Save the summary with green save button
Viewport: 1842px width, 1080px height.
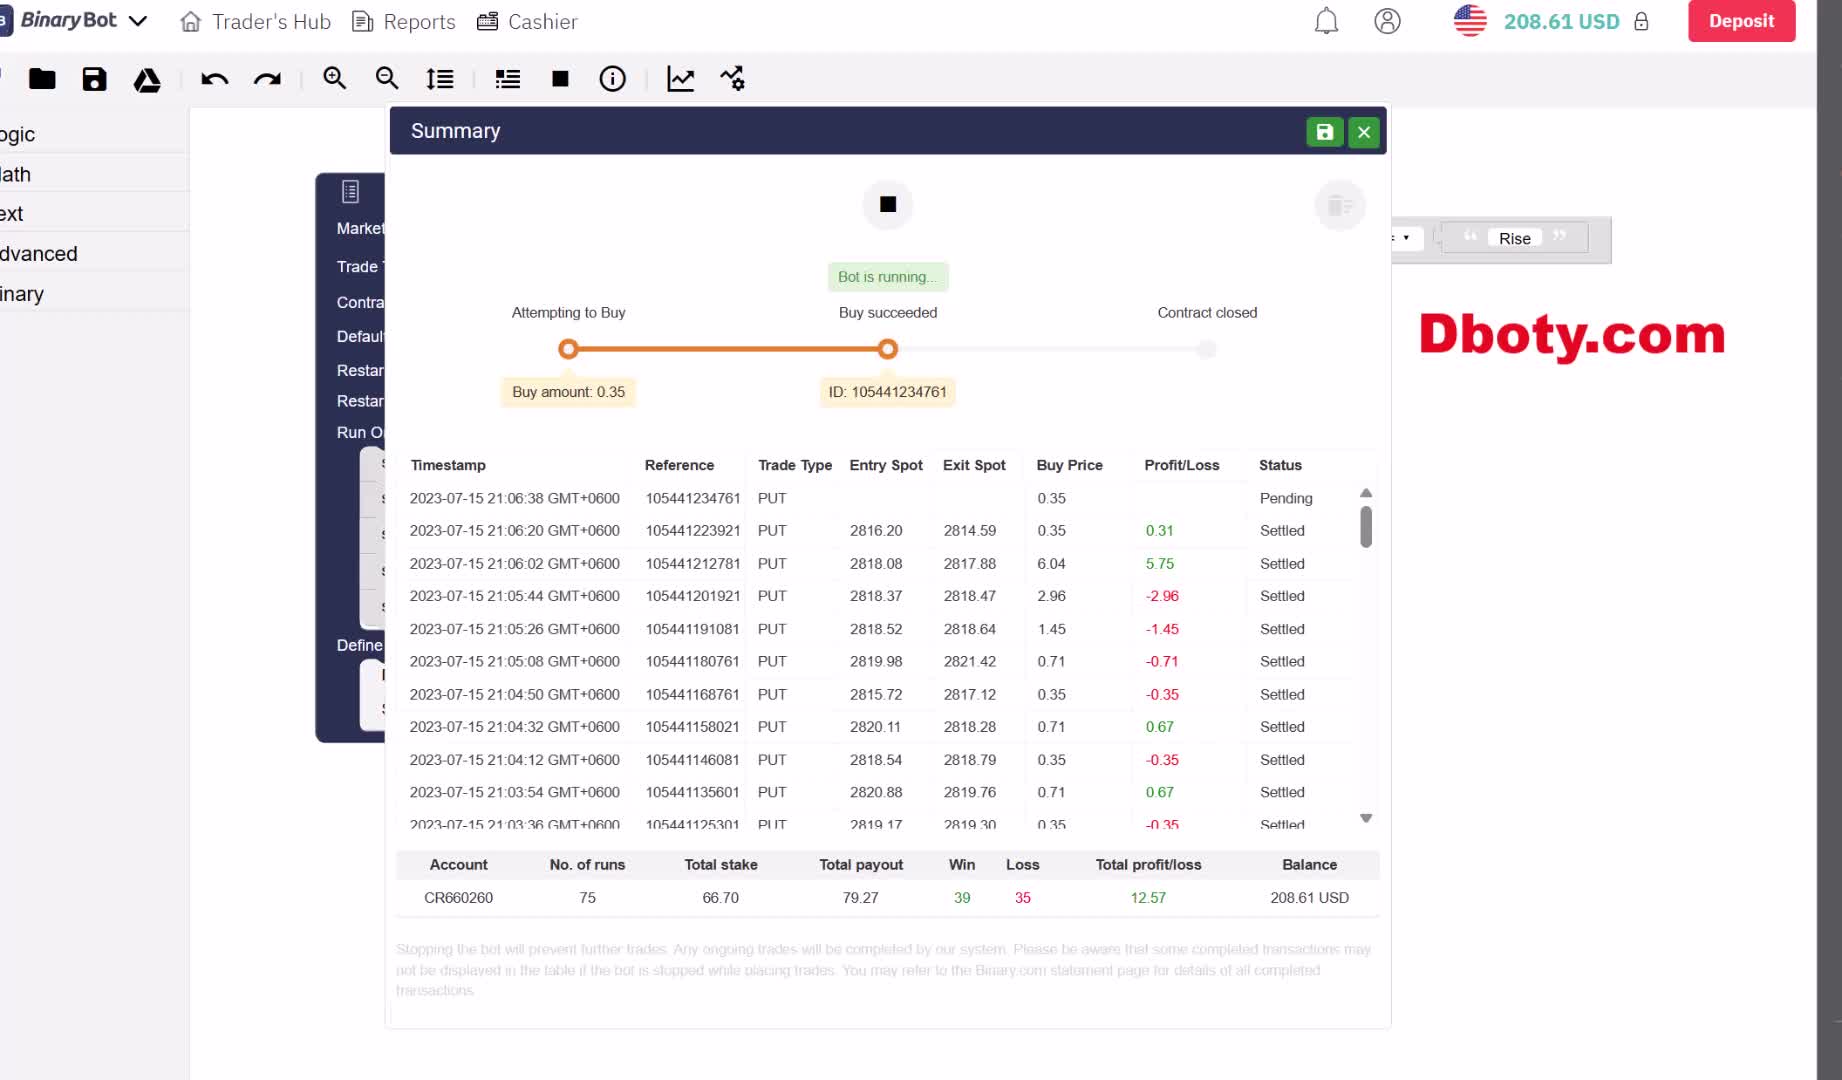[1324, 132]
